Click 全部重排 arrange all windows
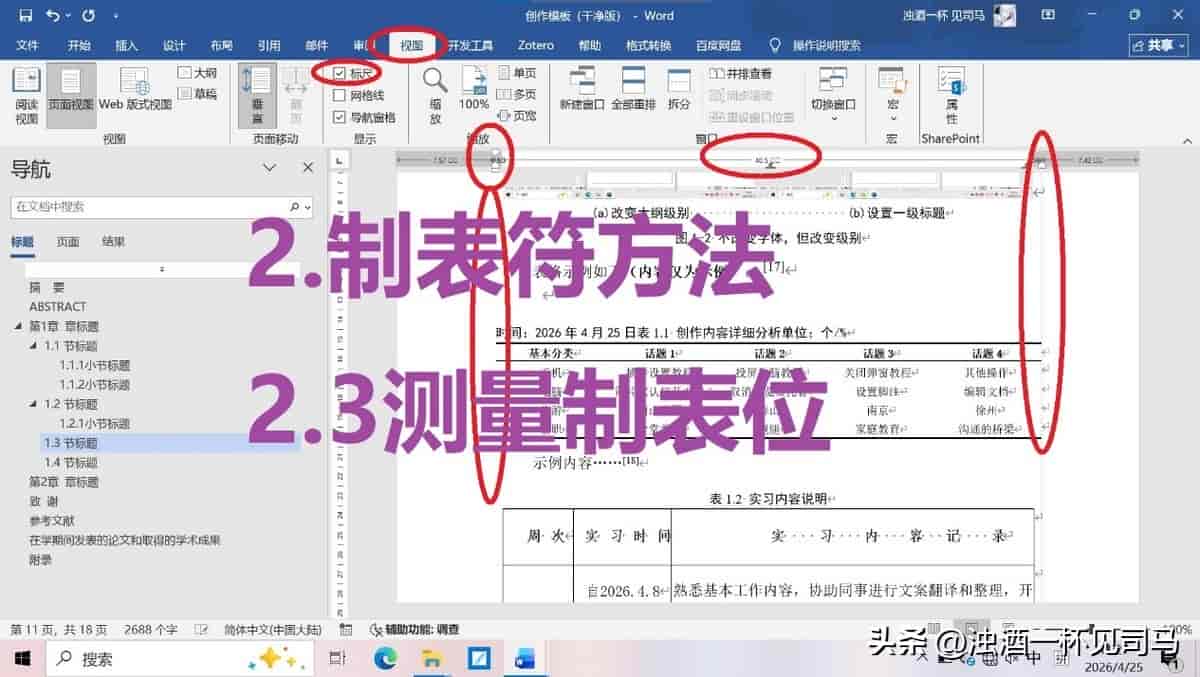Viewport: 1200px width, 677px height. click(633, 89)
